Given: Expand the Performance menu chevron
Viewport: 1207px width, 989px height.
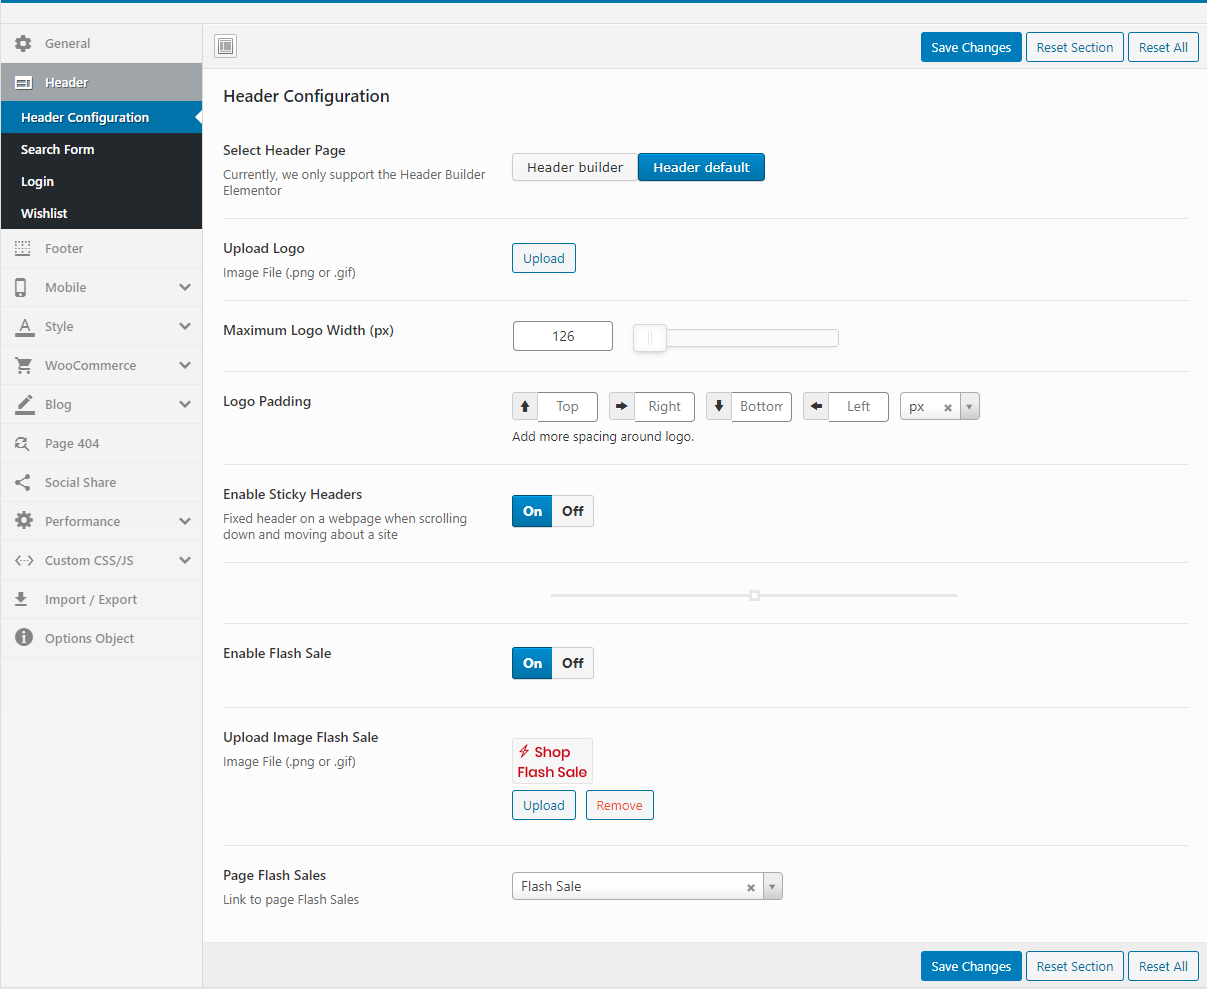Looking at the screenshot, I should point(185,521).
